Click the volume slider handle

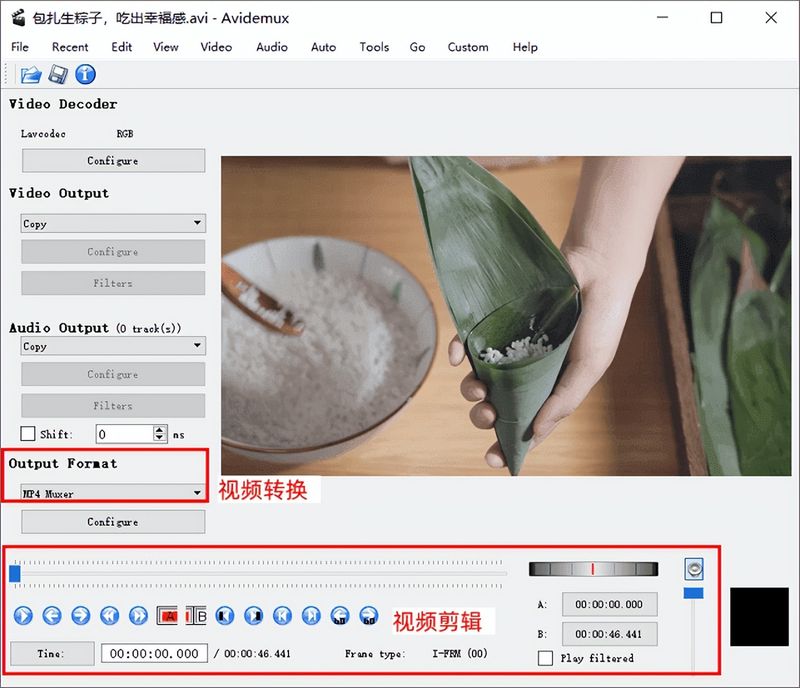693,593
